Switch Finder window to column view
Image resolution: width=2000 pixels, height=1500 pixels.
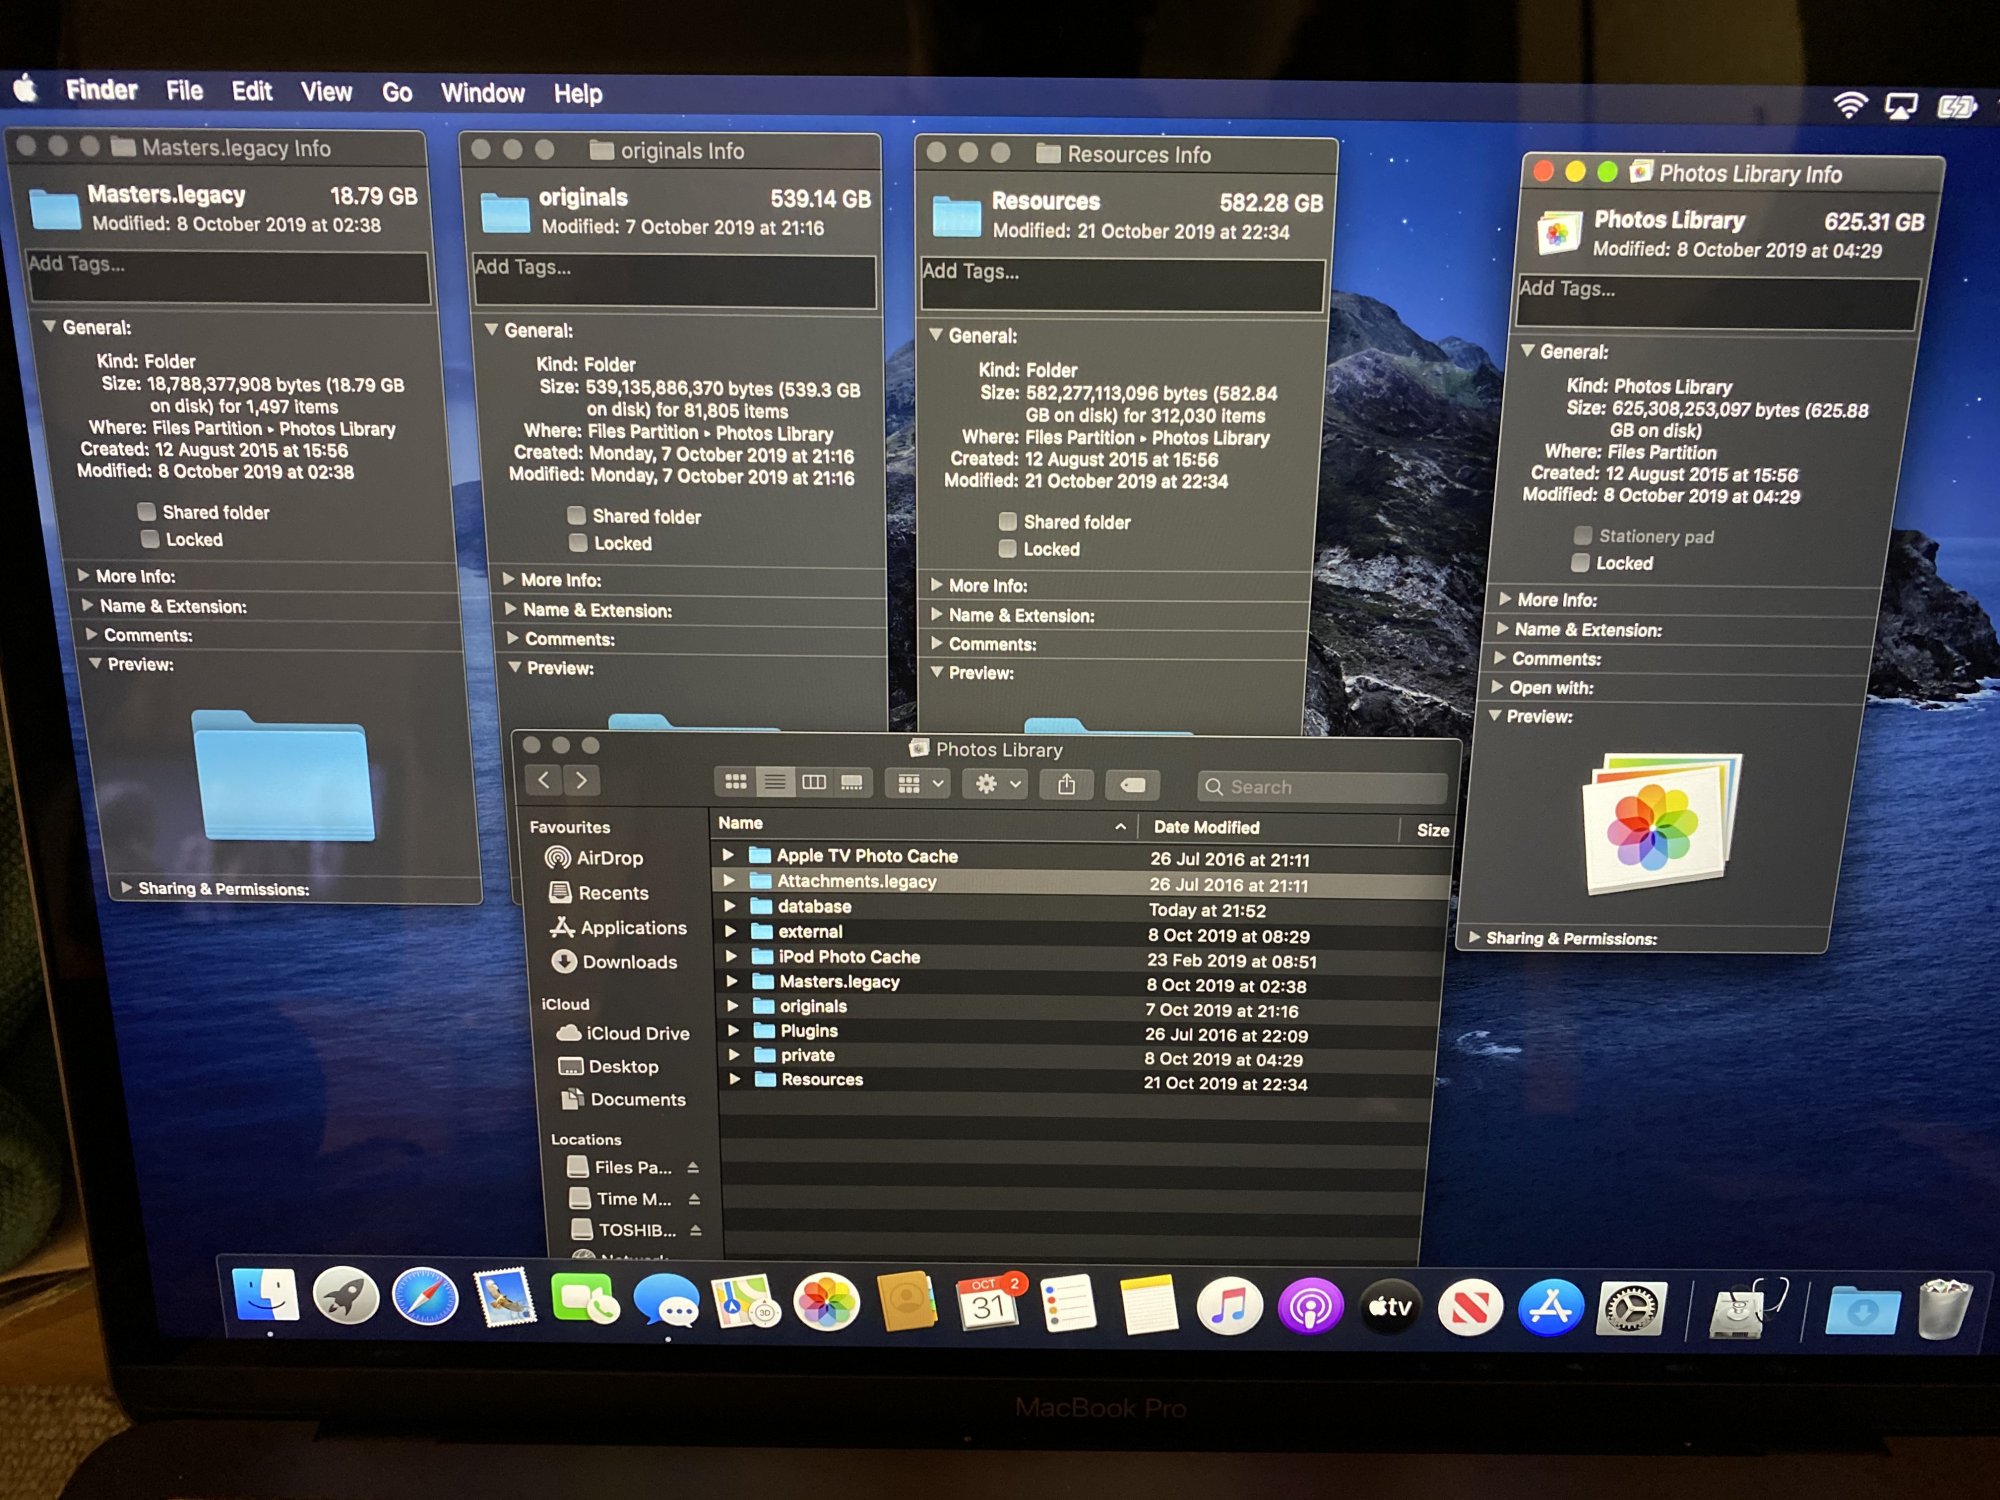click(x=814, y=783)
